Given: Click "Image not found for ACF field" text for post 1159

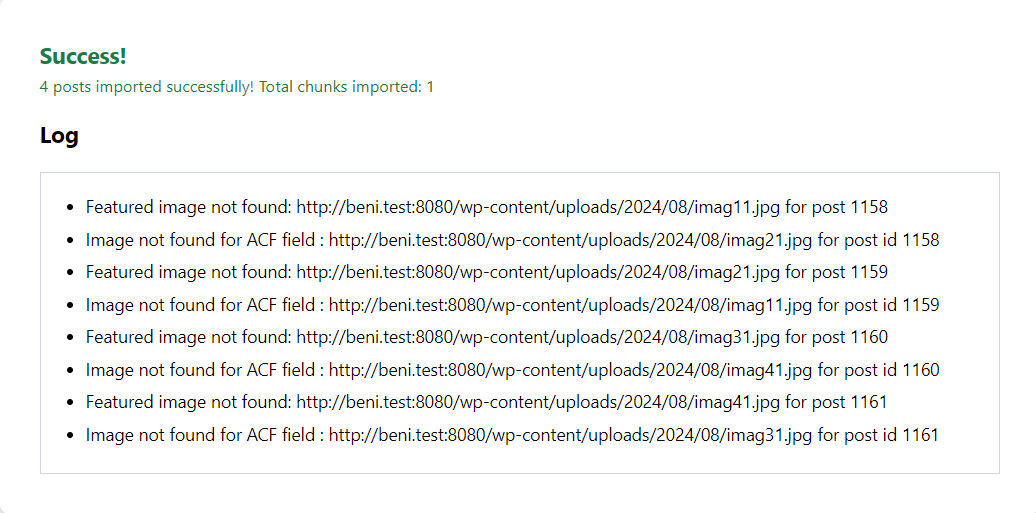Looking at the screenshot, I should pos(200,305).
